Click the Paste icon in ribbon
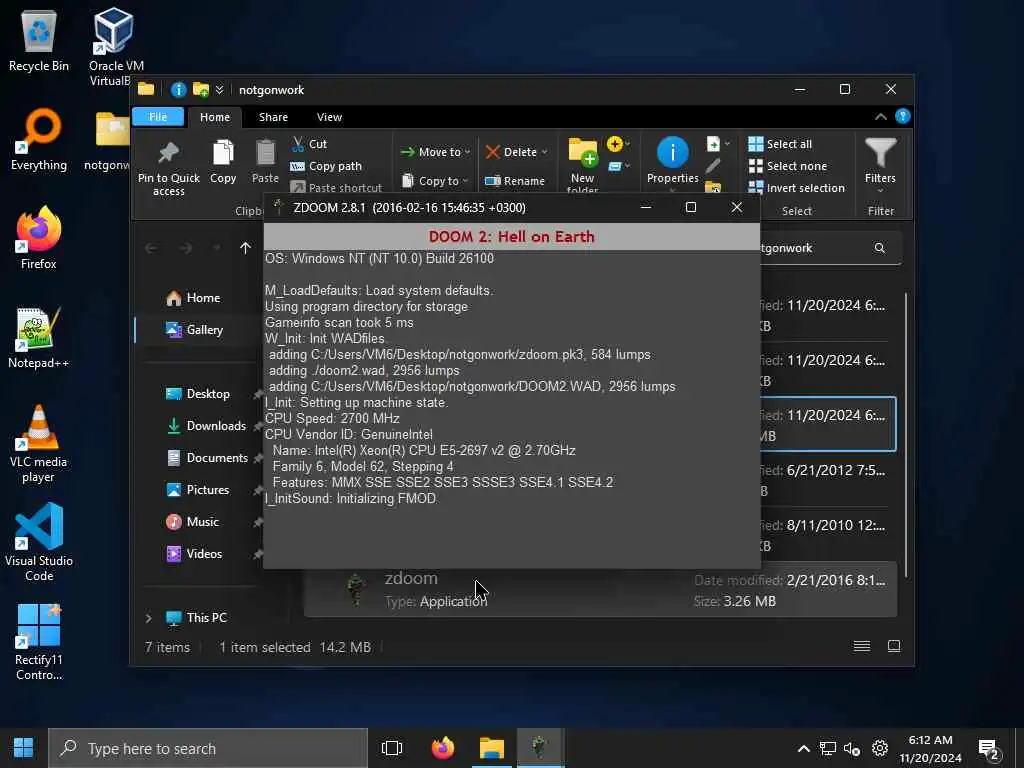Viewport: 1024px width, 768px height. point(265,161)
